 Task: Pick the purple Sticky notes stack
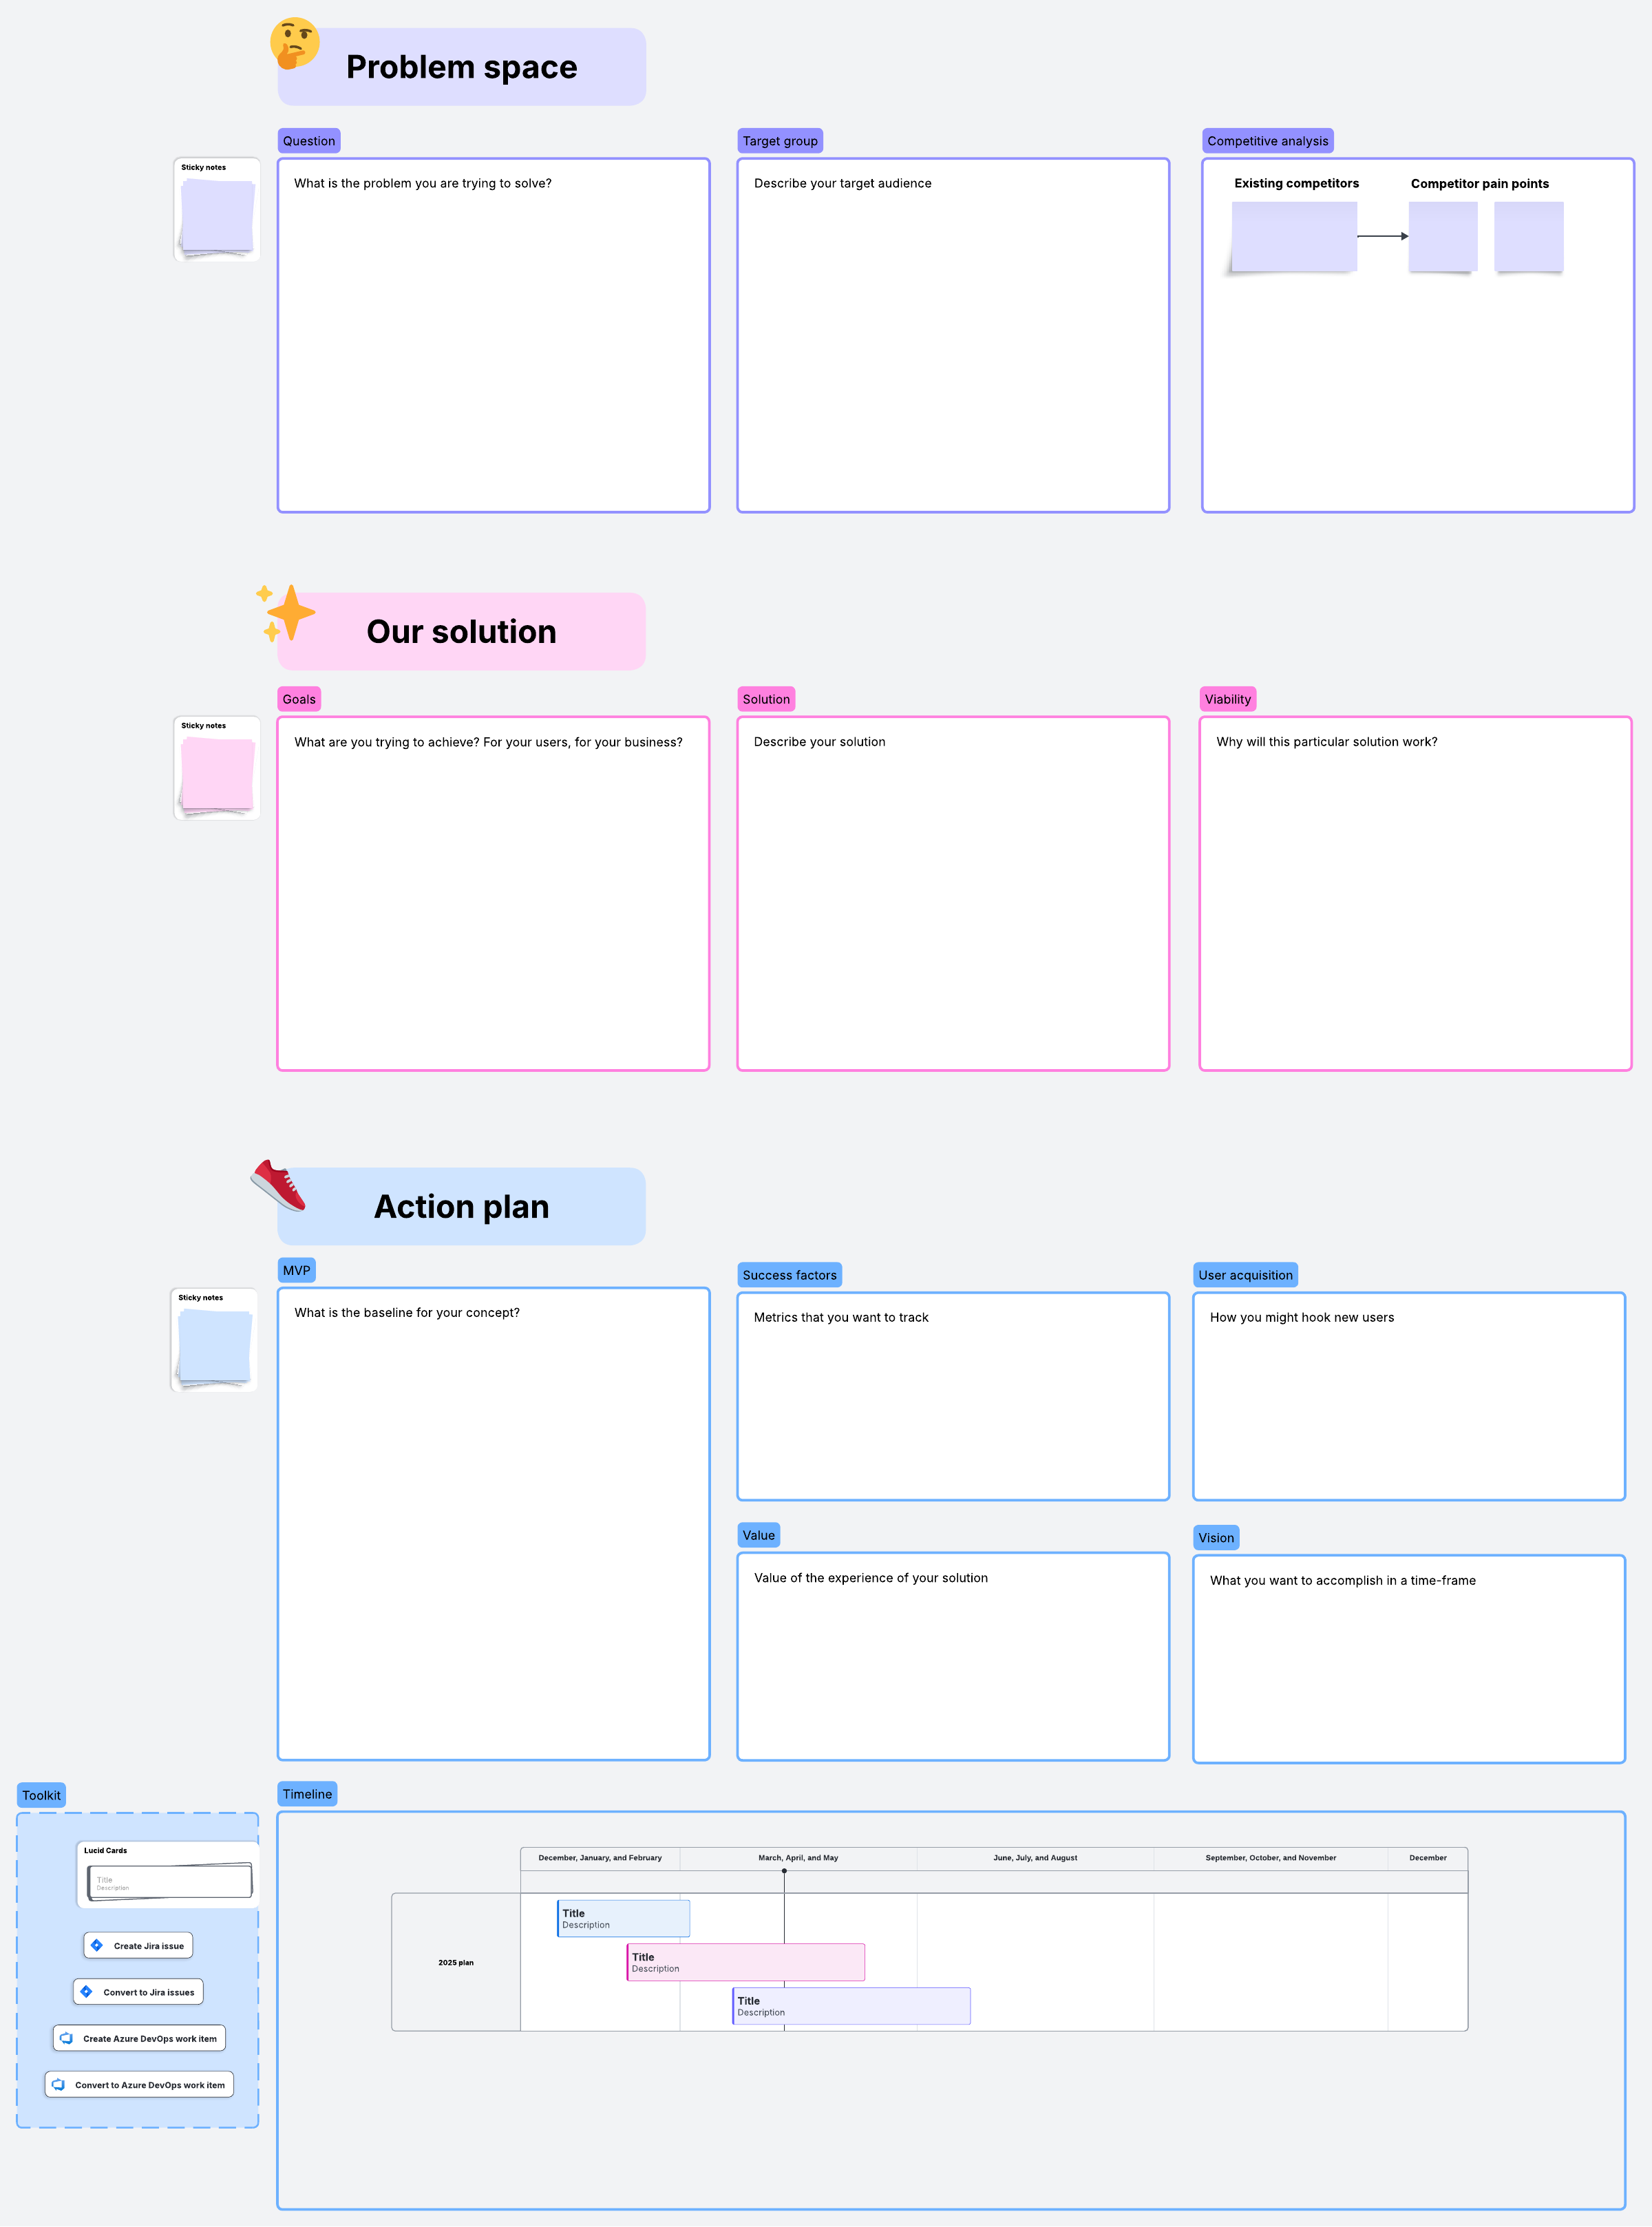[216, 209]
